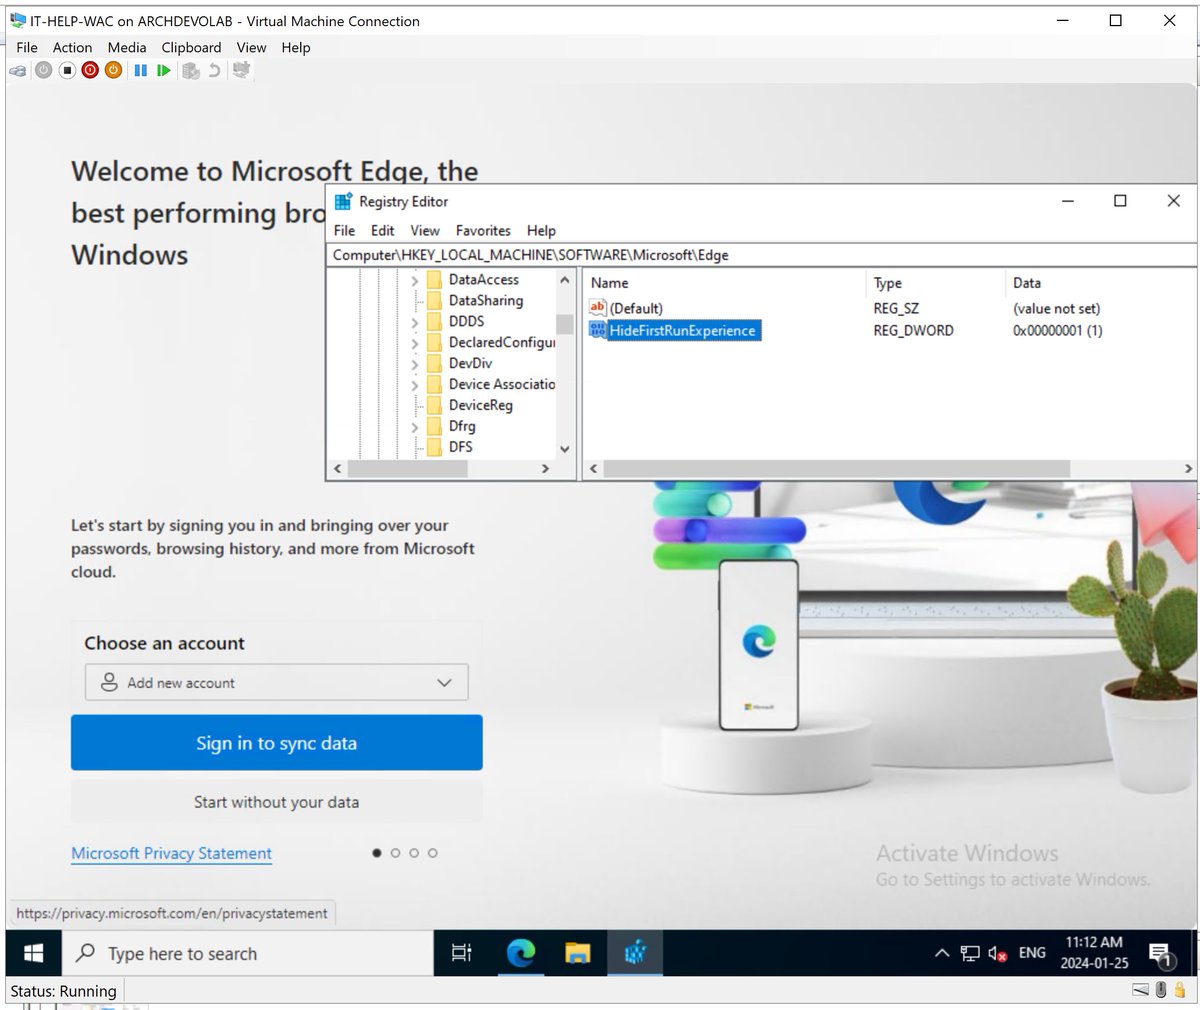Image resolution: width=1200 pixels, height=1010 pixels.
Task: Select the DataSharing registry key
Action: click(486, 300)
